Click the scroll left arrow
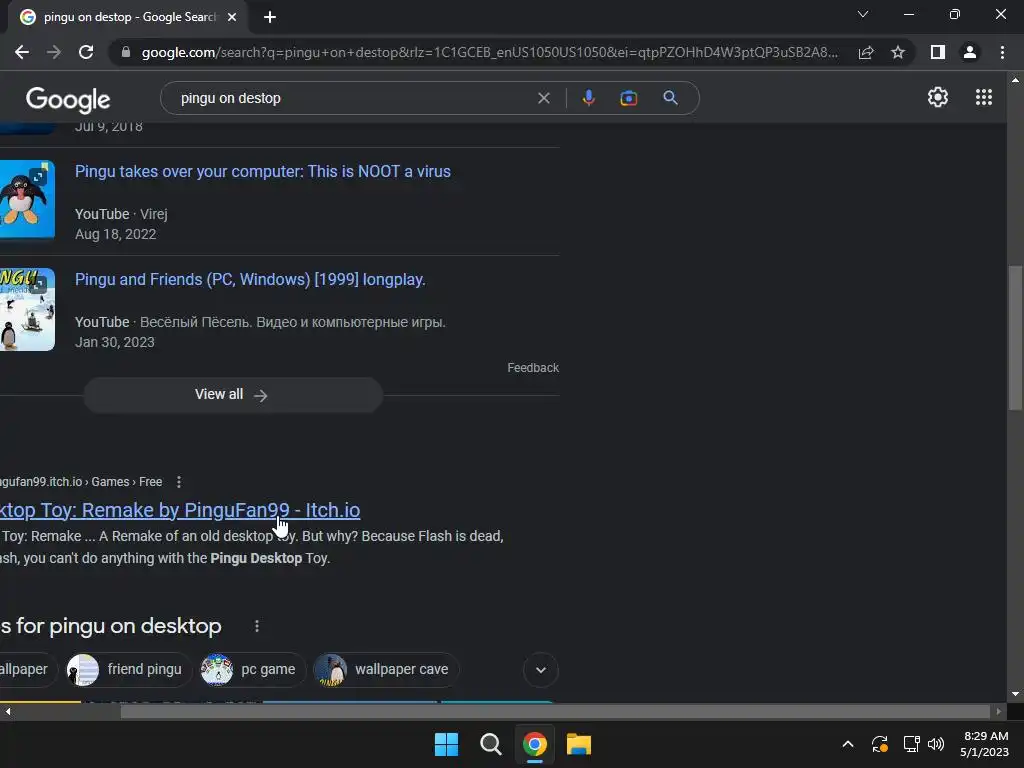1024x768 pixels. [x=8, y=712]
